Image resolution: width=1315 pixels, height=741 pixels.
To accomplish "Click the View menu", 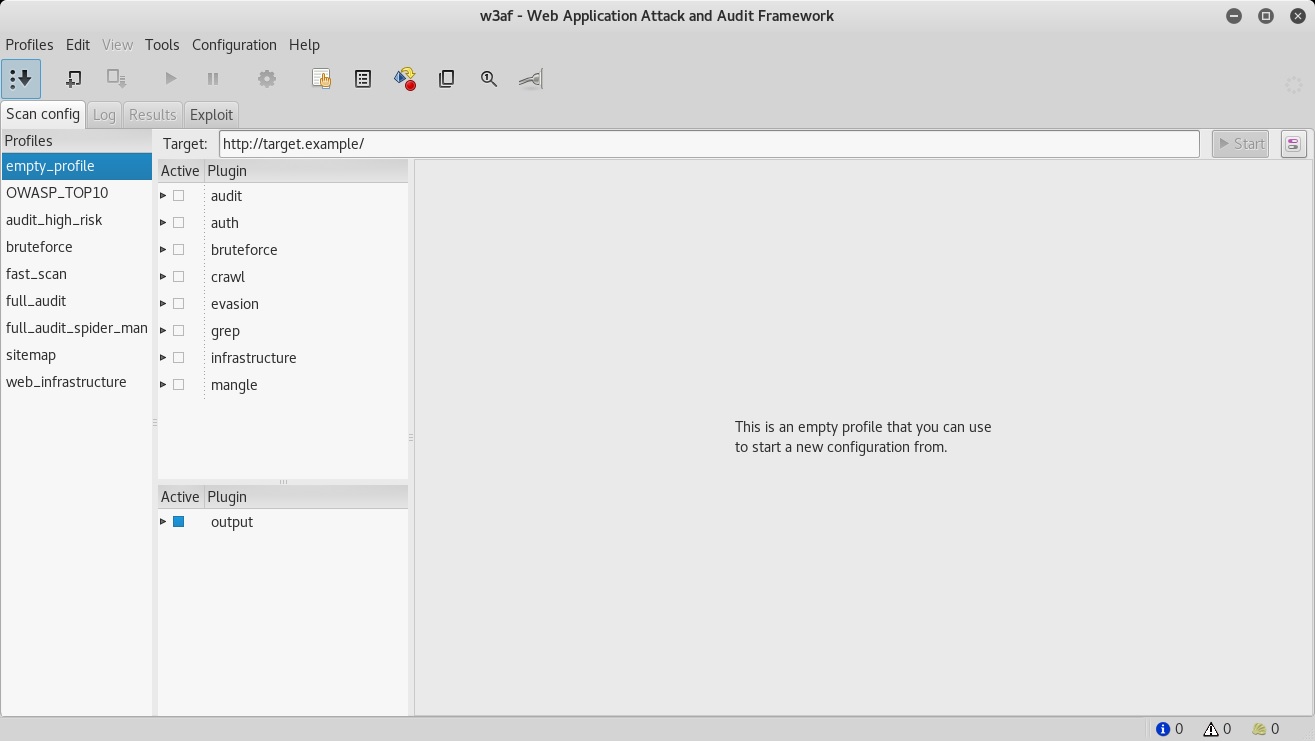I will 117,45.
